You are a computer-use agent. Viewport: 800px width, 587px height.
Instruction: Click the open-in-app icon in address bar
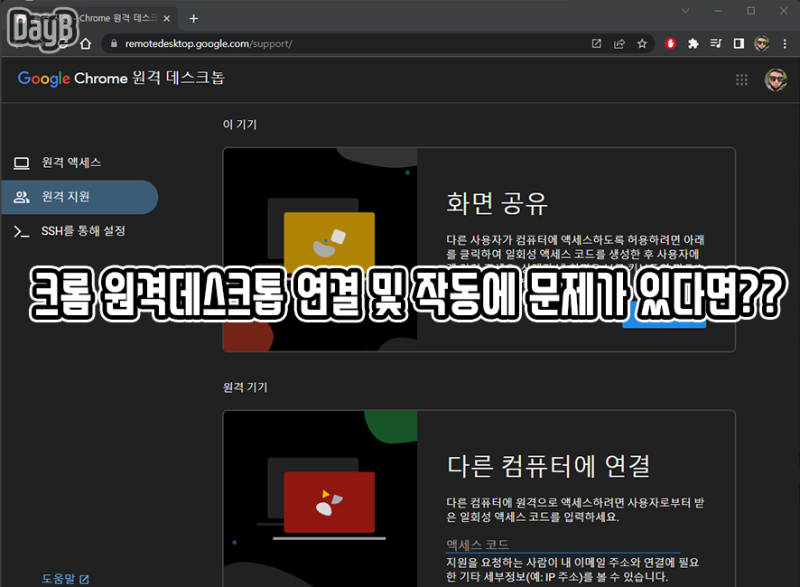point(596,44)
